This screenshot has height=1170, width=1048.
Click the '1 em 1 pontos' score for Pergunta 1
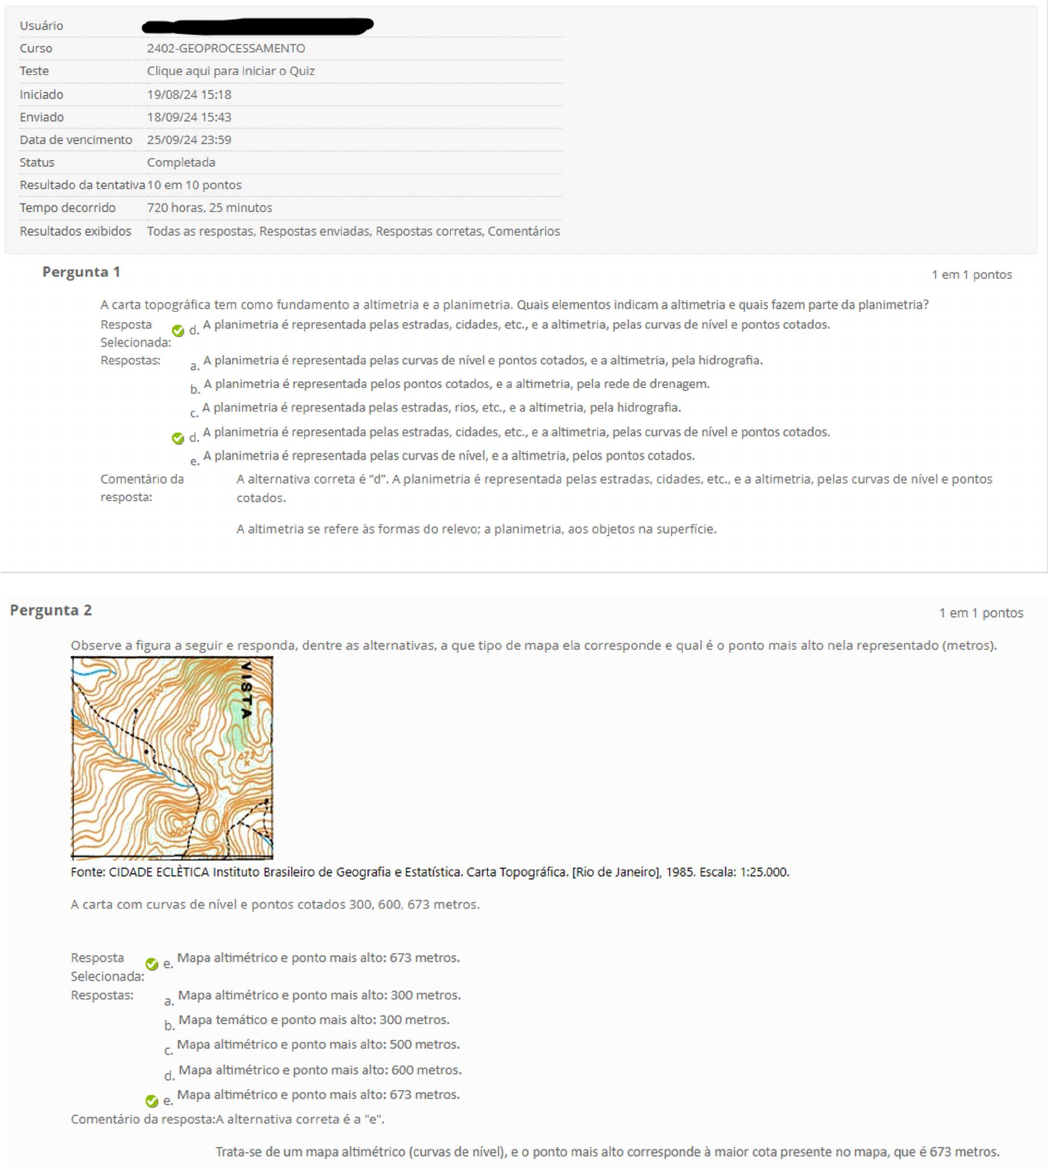point(971,274)
